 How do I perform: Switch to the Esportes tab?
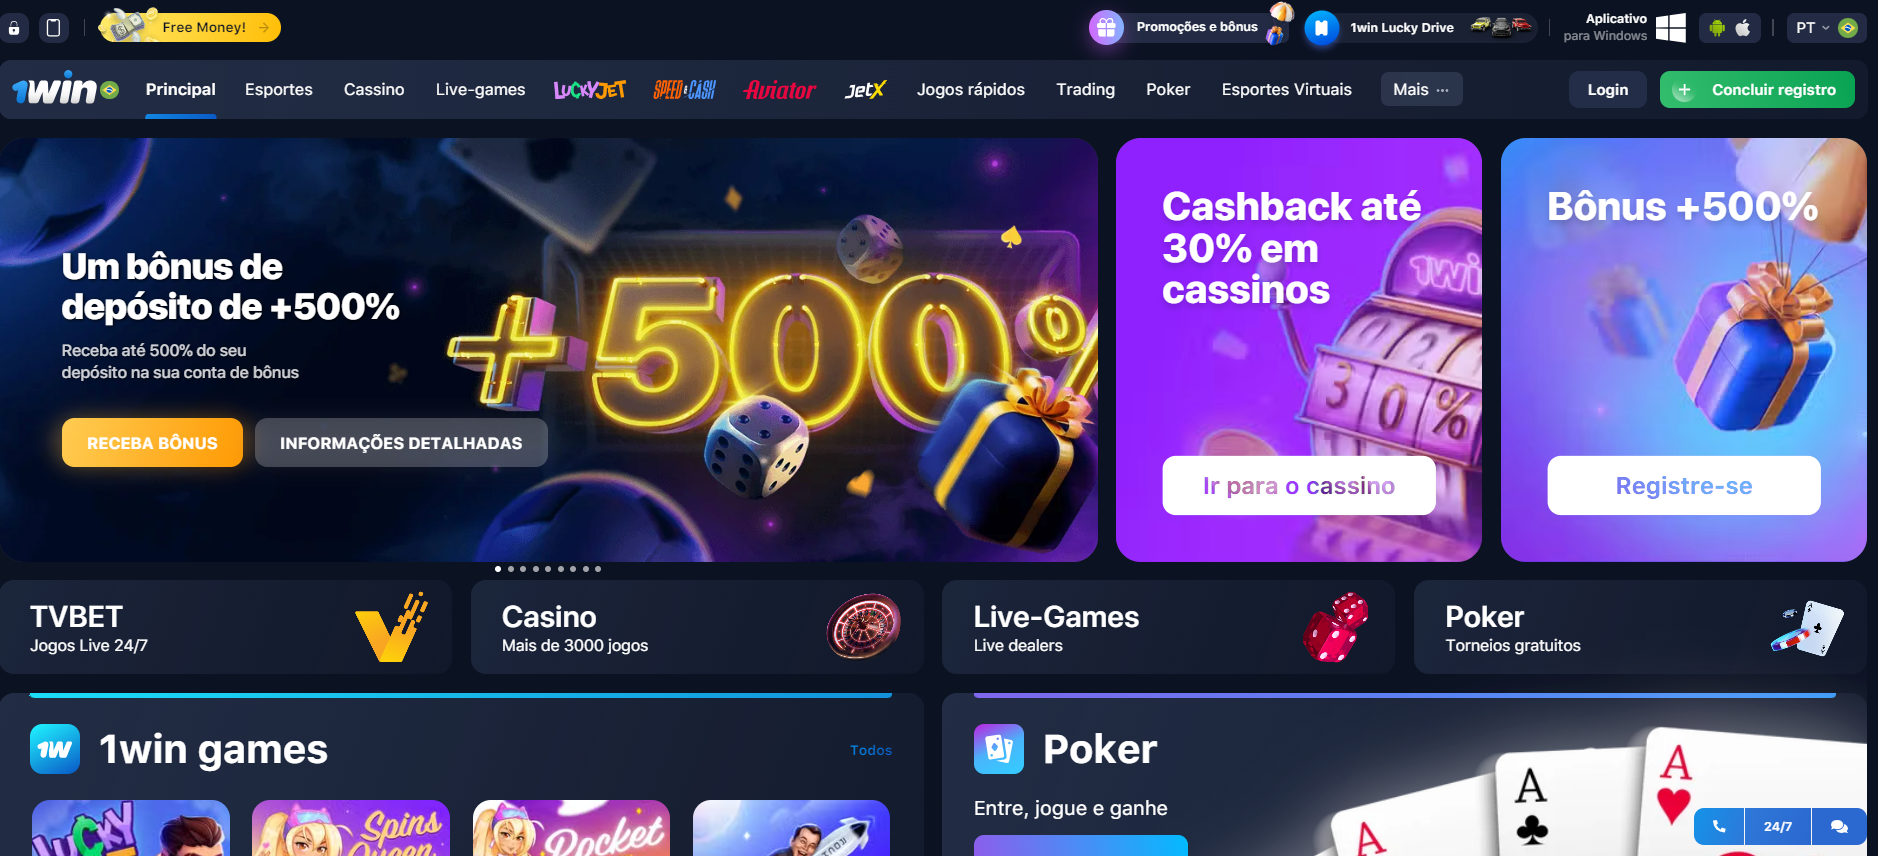(279, 89)
